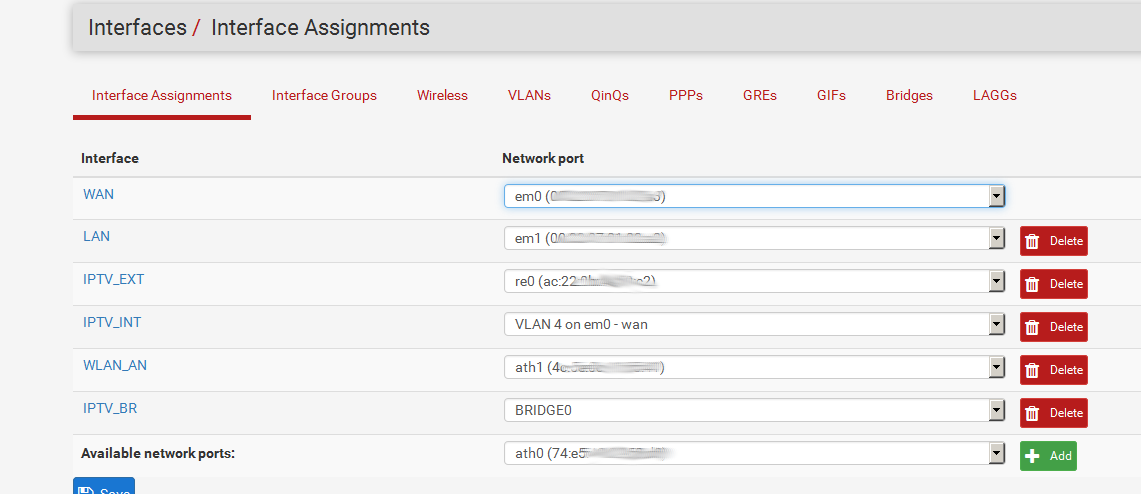Click trash icon on the IPTV_BR row
The height and width of the screenshot is (494, 1141).
1033,413
